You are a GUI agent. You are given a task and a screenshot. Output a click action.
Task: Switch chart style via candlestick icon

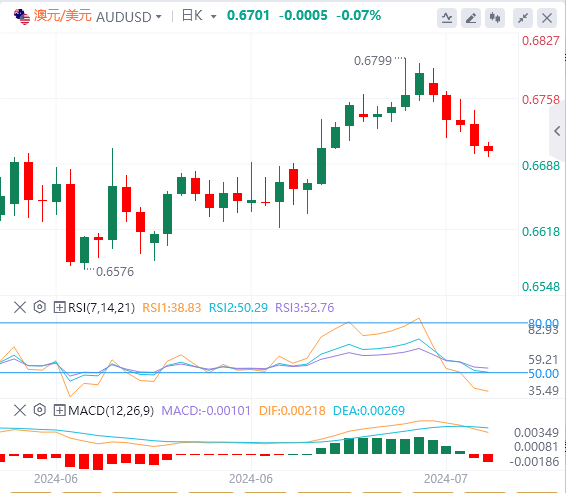[x=495, y=18]
